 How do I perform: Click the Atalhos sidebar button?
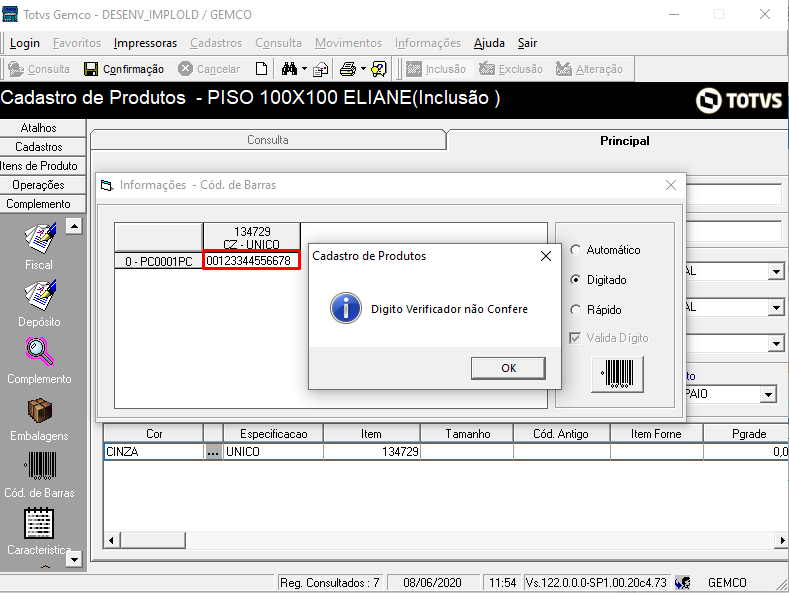[43, 128]
